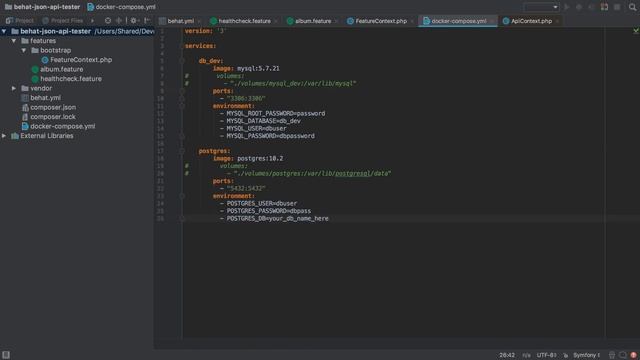Collapse the features folder
640x360 pixels.
tap(14, 41)
